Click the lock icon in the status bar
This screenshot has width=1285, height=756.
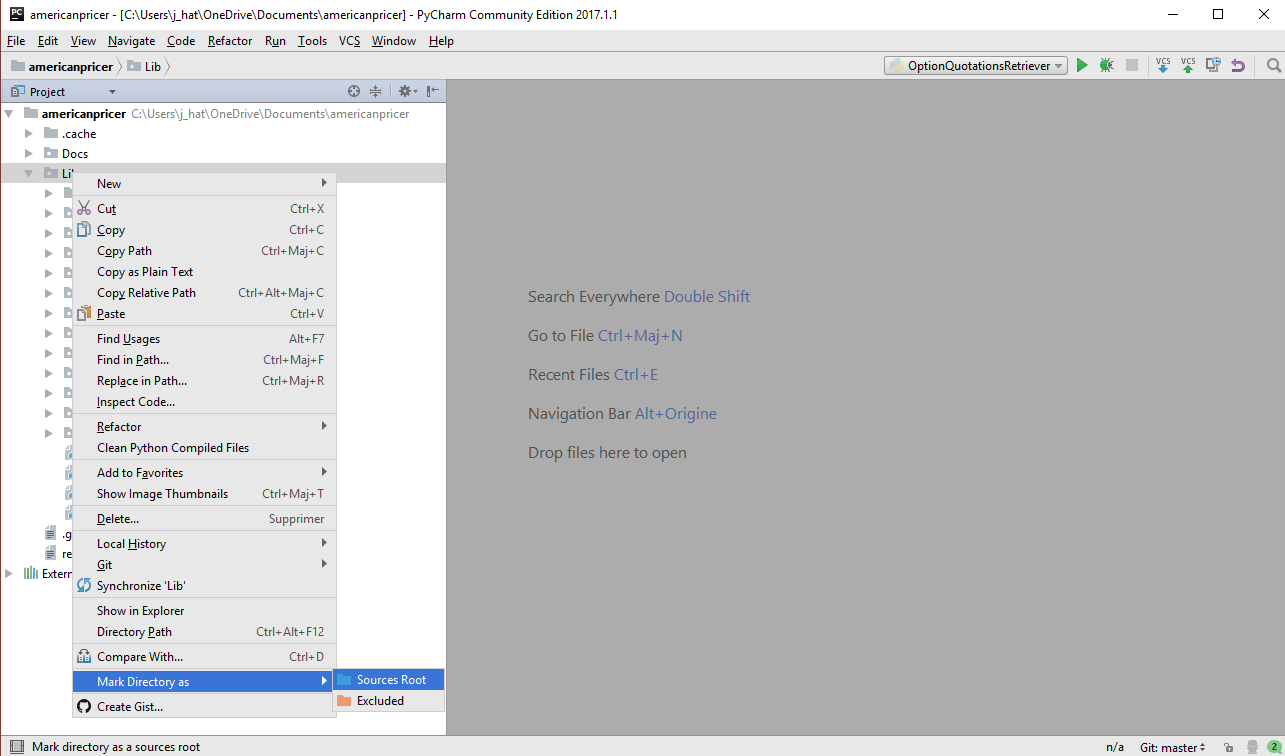coord(1227,747)
